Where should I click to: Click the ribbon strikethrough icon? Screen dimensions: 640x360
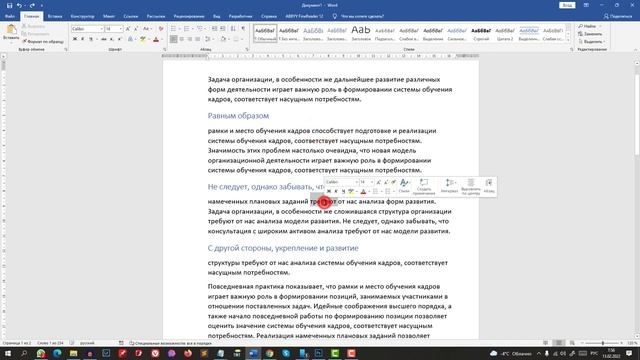[104, 39]
